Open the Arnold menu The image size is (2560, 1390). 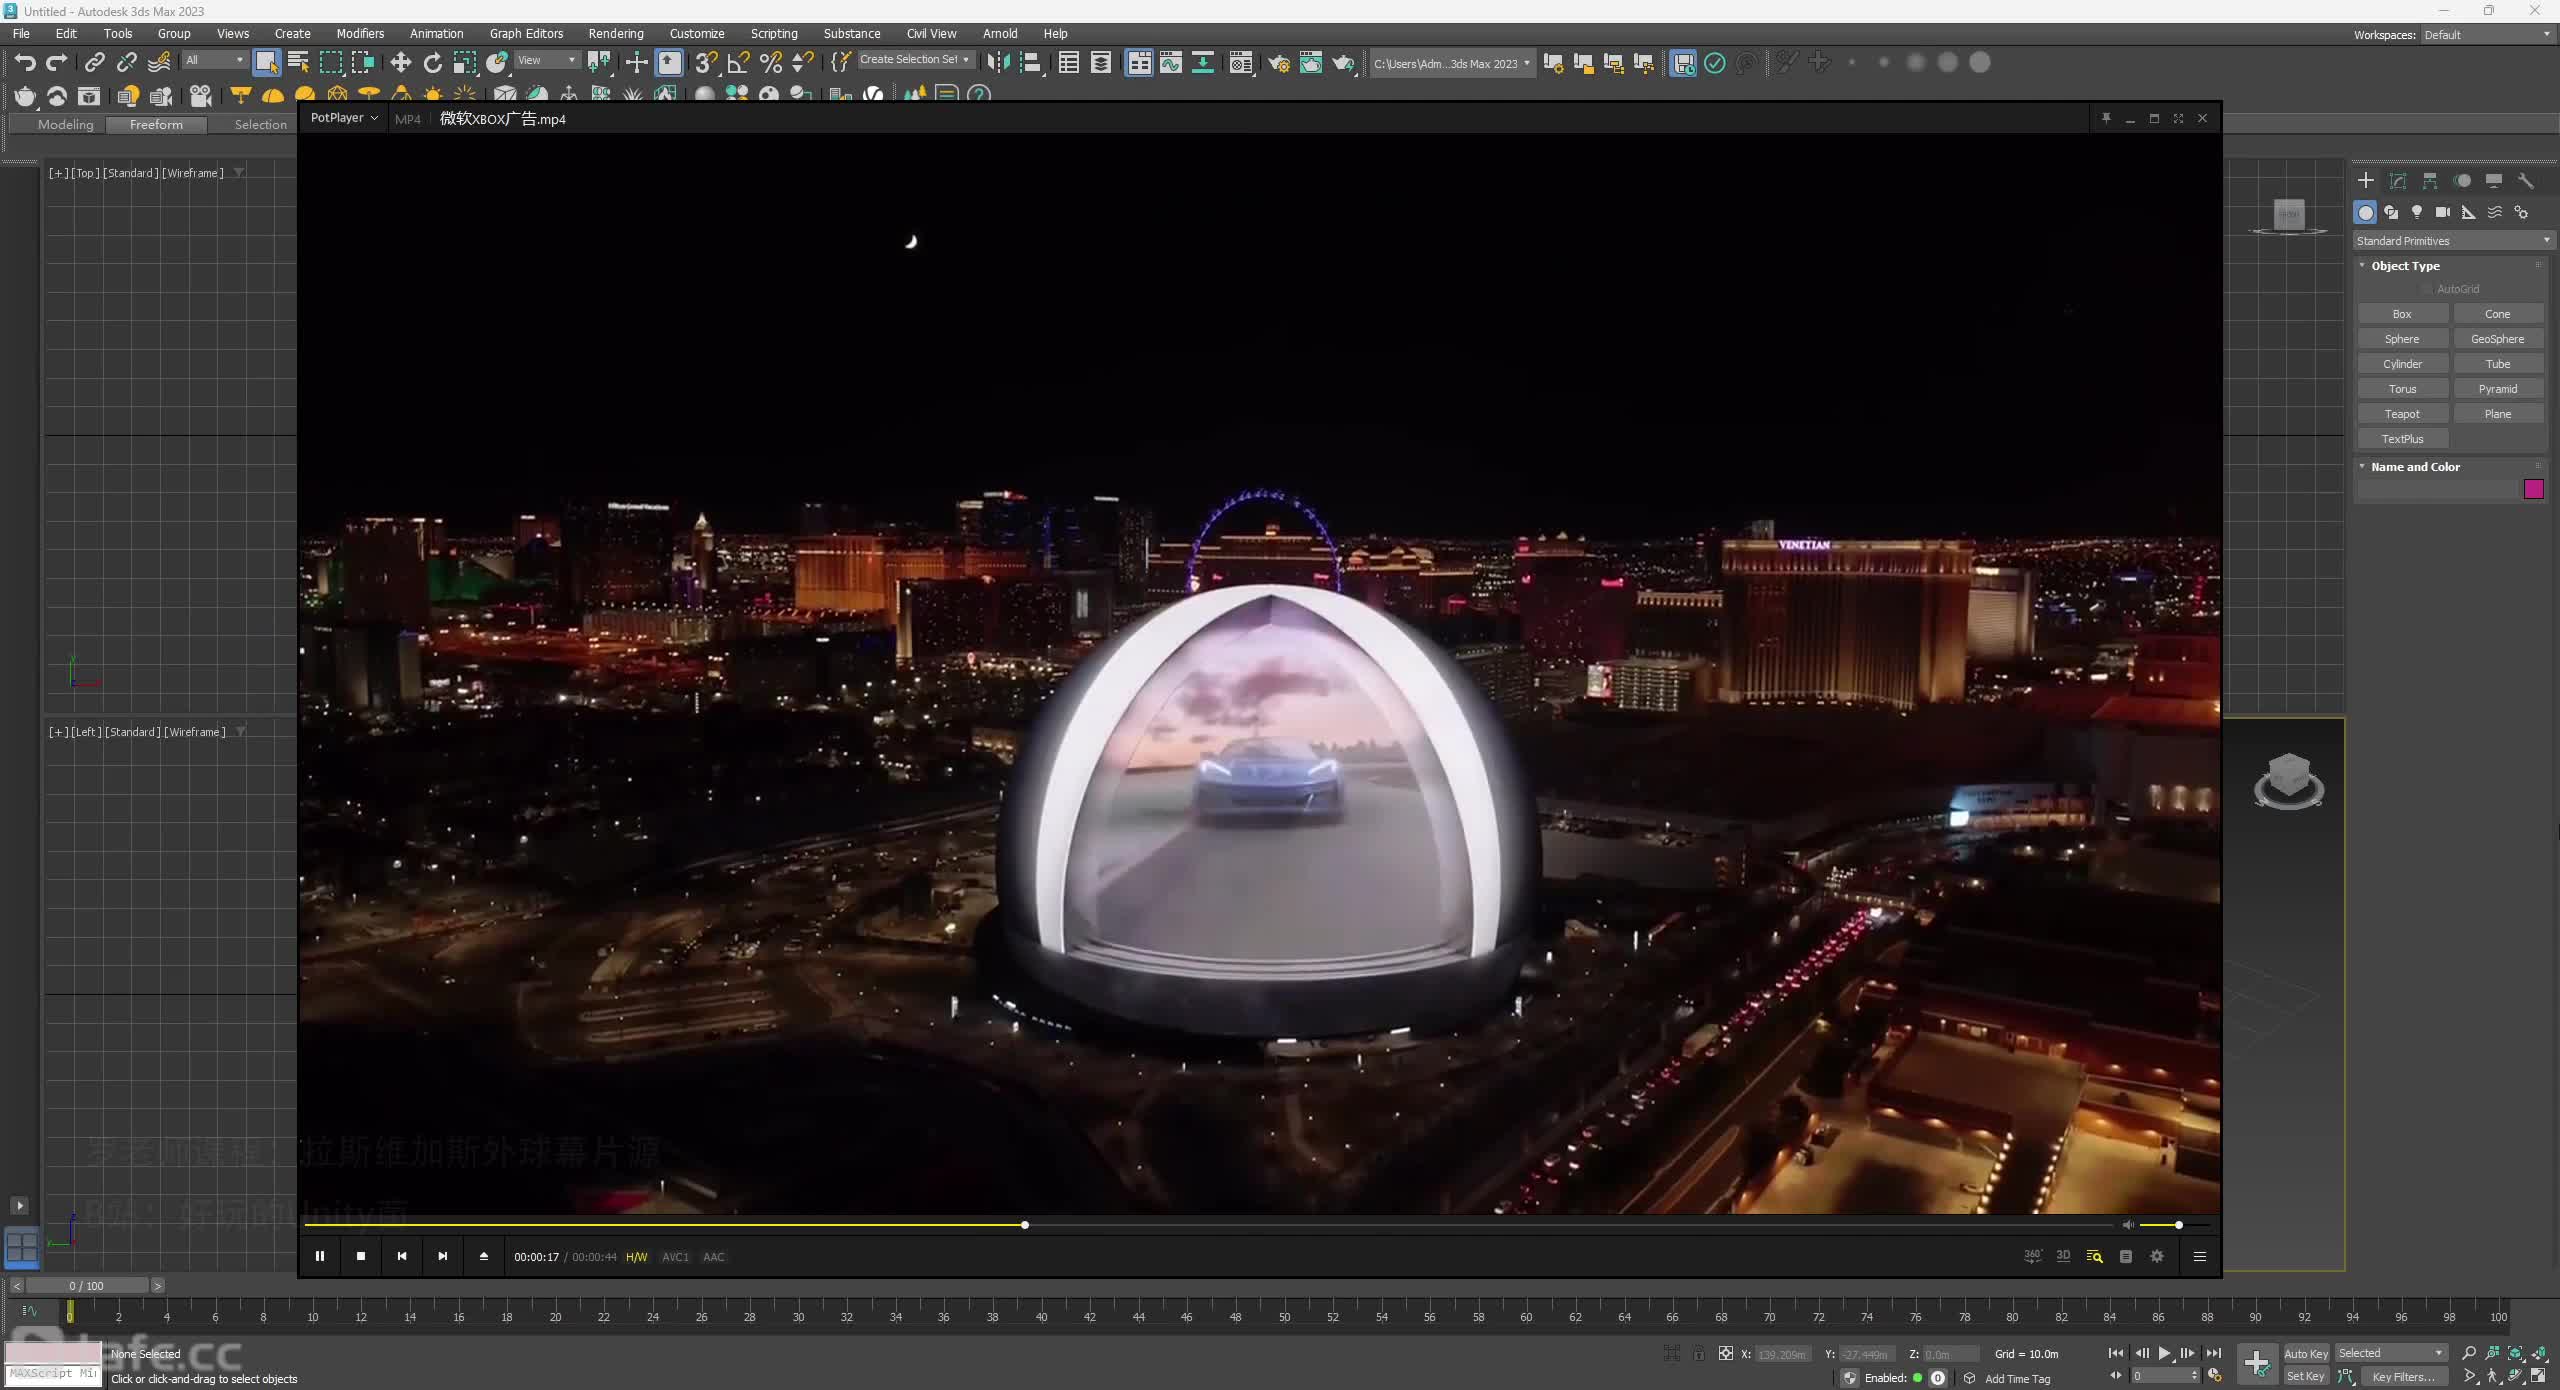1000,33
